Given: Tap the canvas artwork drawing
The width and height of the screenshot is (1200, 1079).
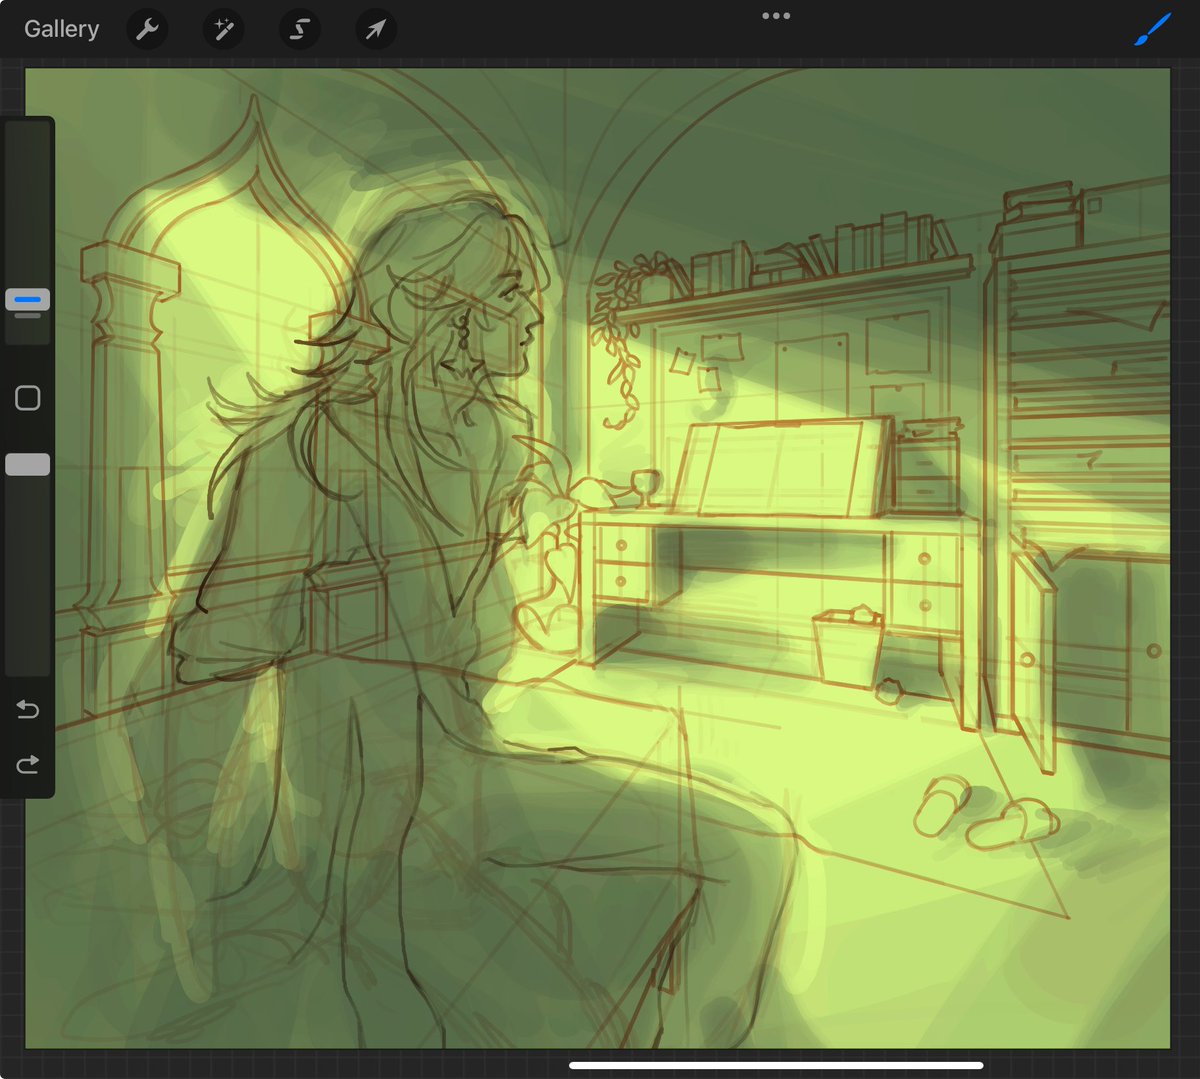Looking at the screenshot, I should (598, 558).
